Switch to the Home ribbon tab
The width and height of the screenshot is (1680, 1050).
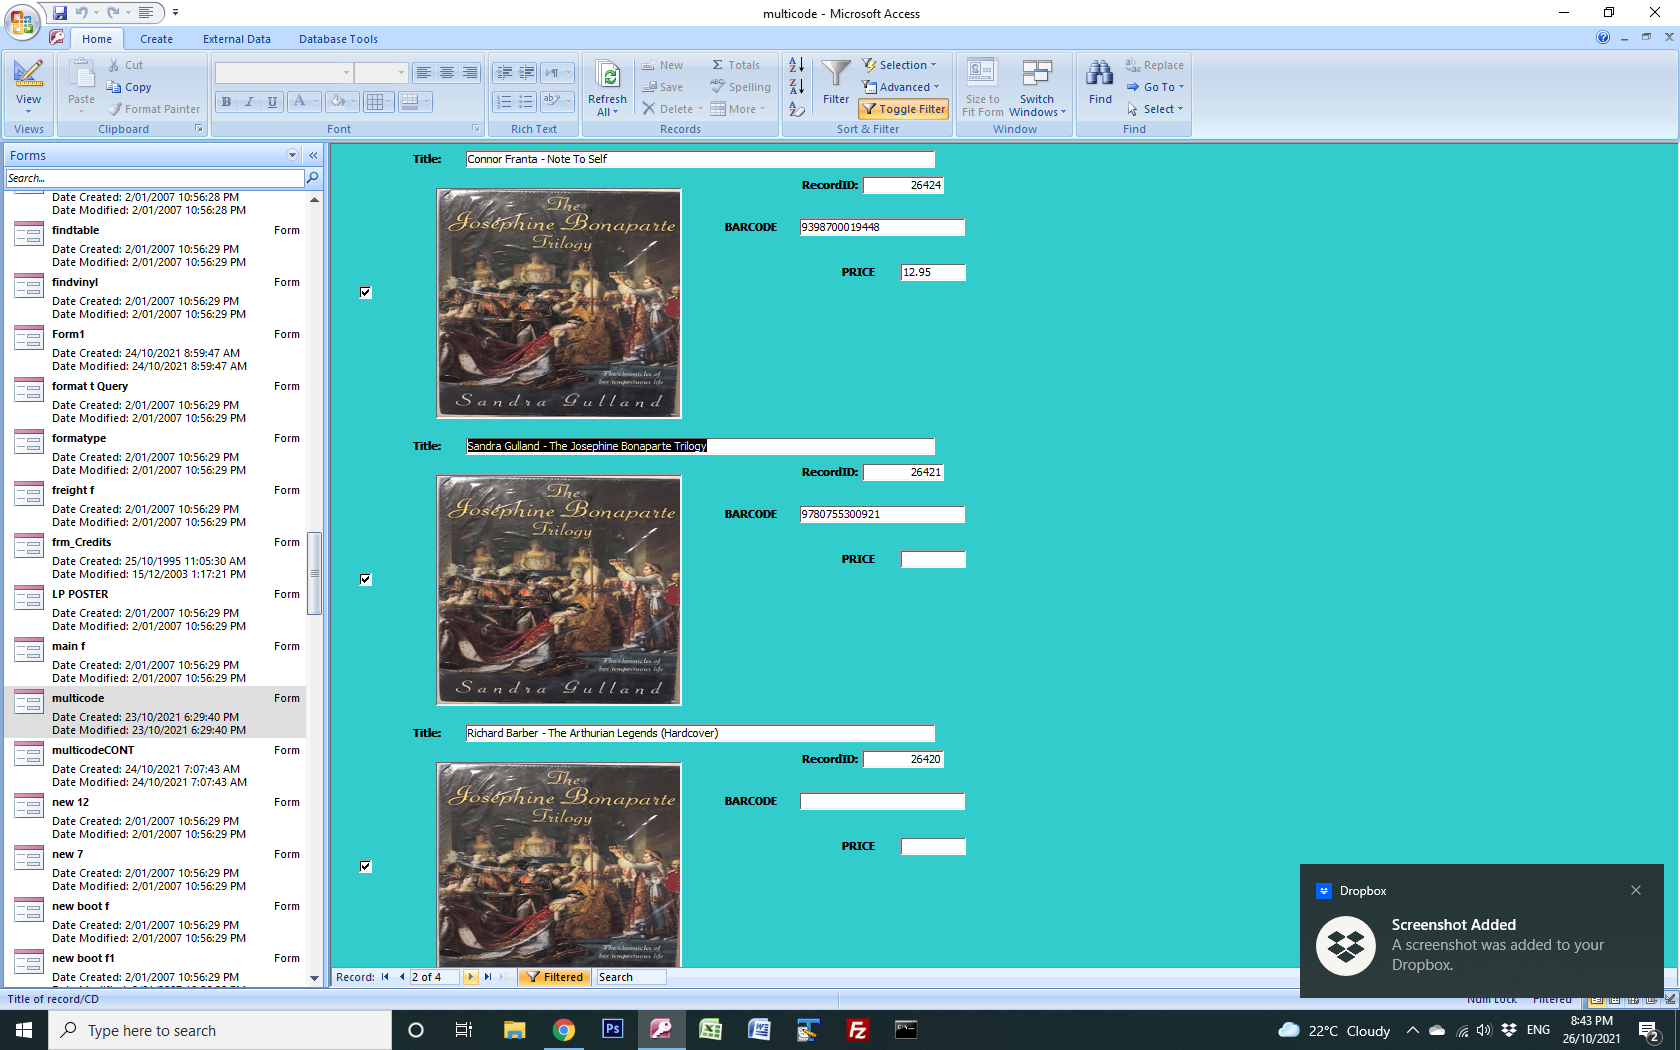[x=97, y=39]
